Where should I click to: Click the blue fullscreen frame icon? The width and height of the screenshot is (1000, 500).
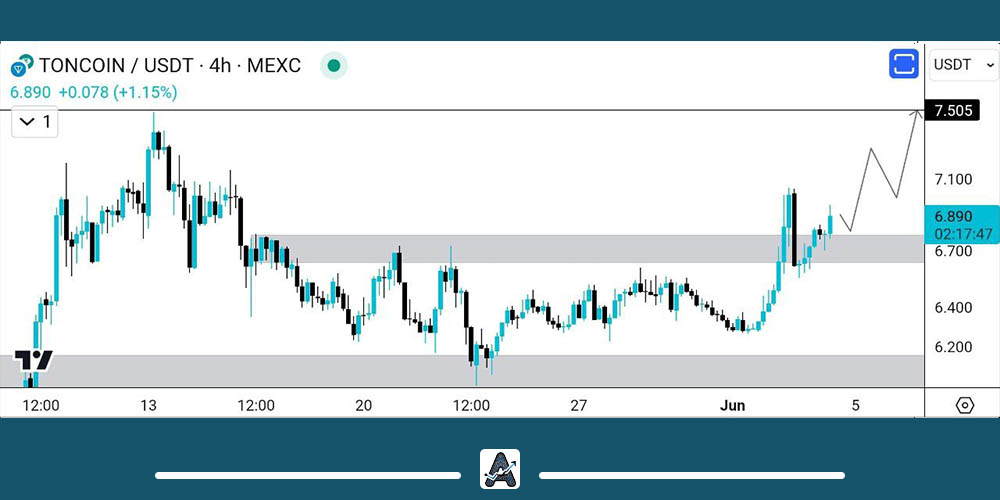[x=904, y=65]
